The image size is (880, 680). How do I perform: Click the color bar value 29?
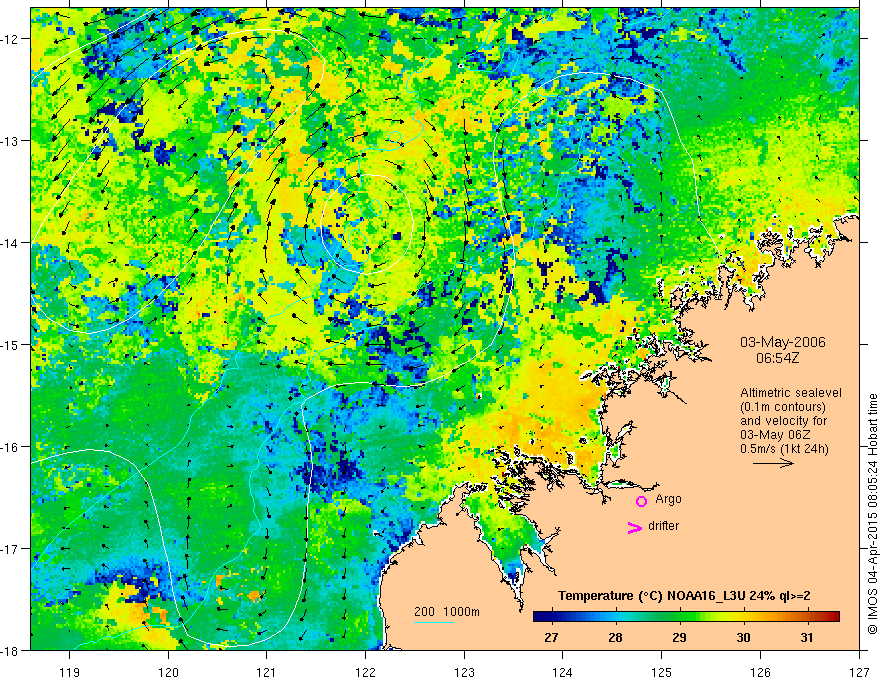coord(679,637)
